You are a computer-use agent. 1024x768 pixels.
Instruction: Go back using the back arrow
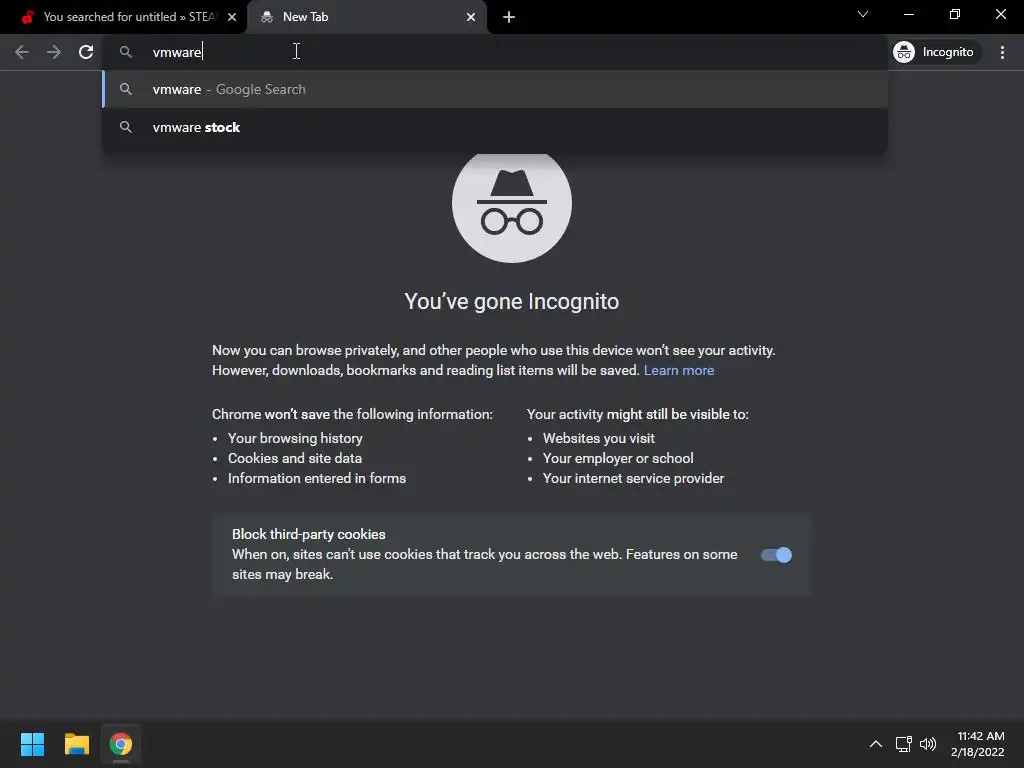[x=22, y=52]
